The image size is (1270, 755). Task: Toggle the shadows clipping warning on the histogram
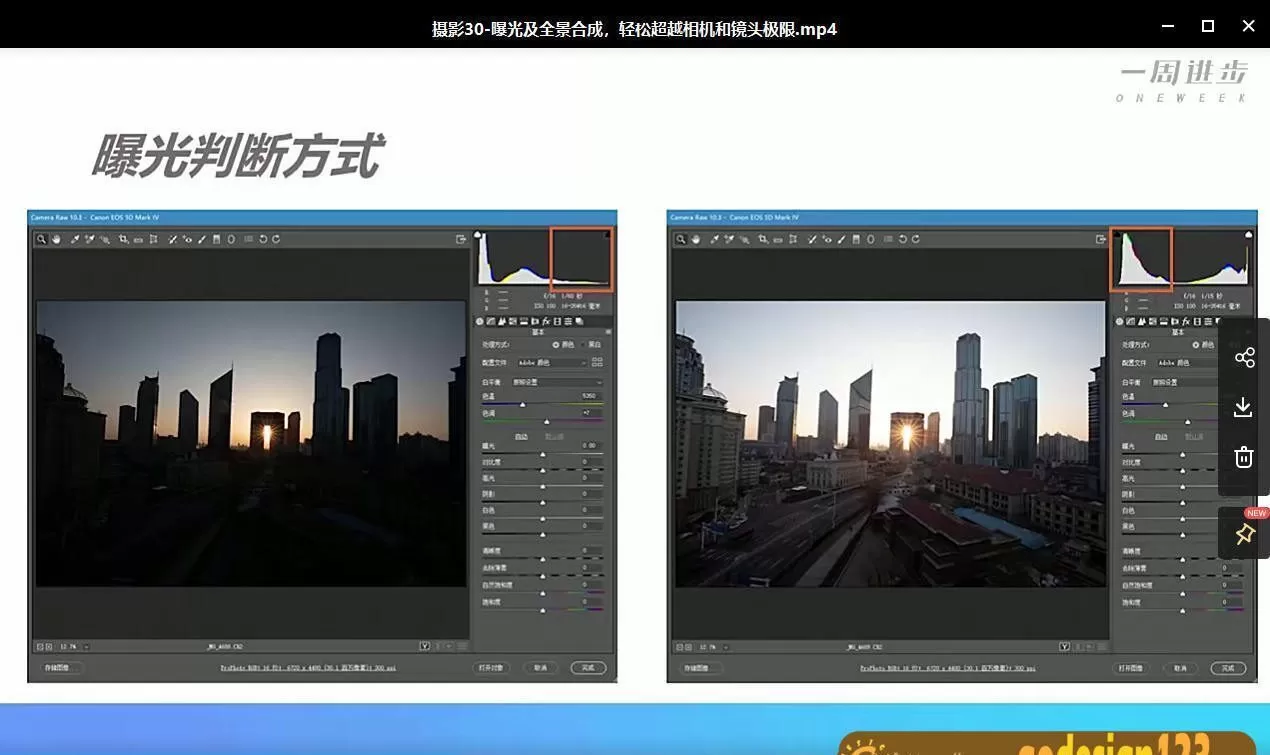478,233
